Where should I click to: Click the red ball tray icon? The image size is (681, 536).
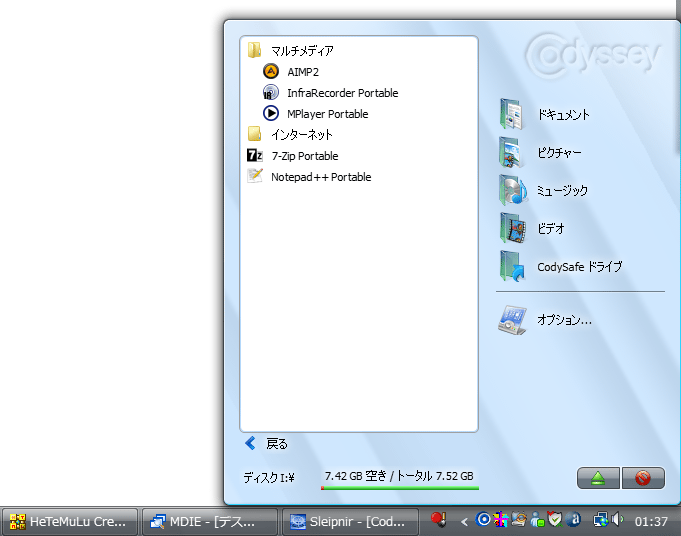438,519
